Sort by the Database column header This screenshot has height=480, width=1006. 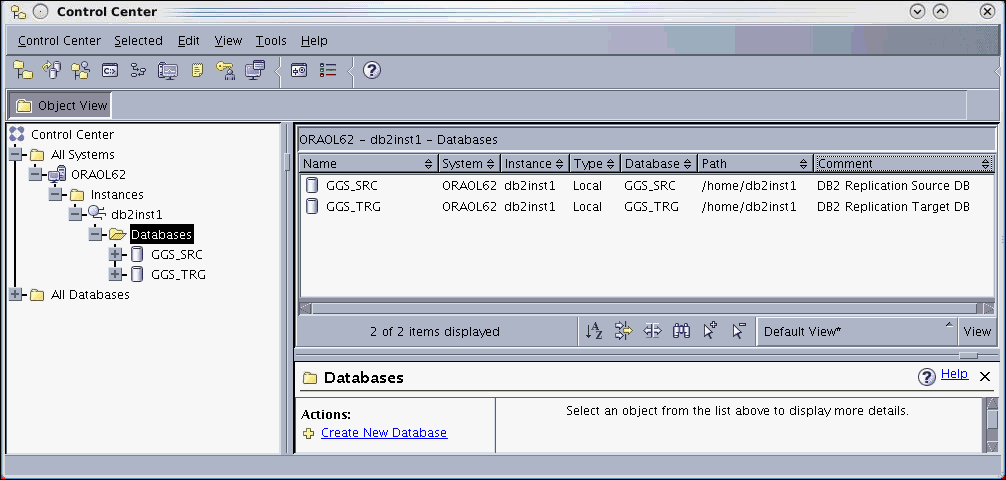[659, 164]
